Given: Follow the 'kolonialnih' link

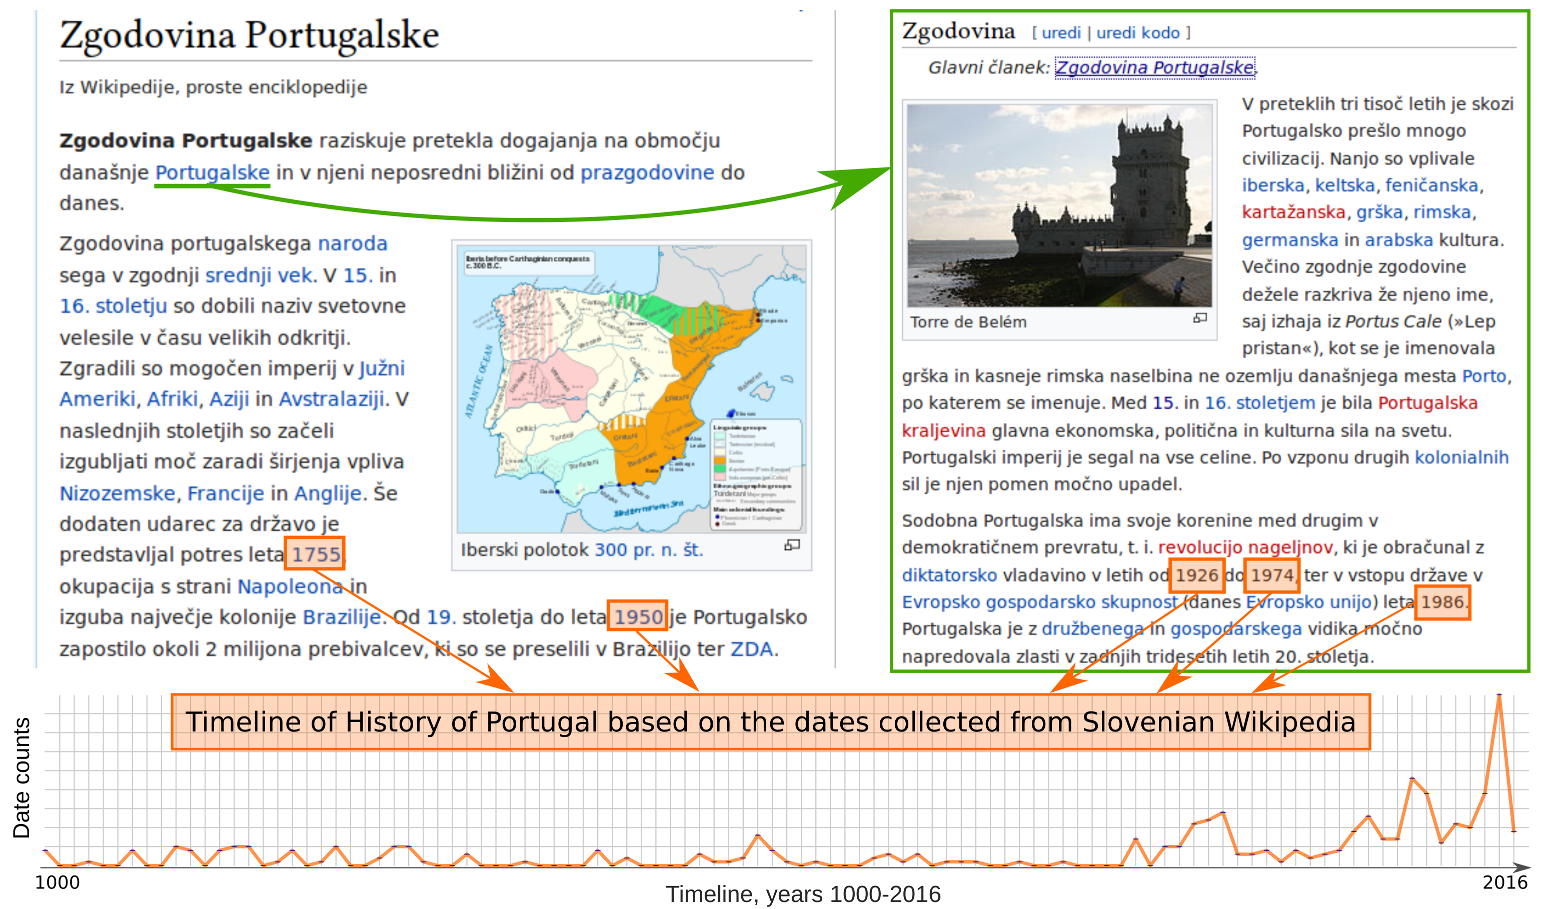Looking at the screenshot, I should click(1462, 457).
